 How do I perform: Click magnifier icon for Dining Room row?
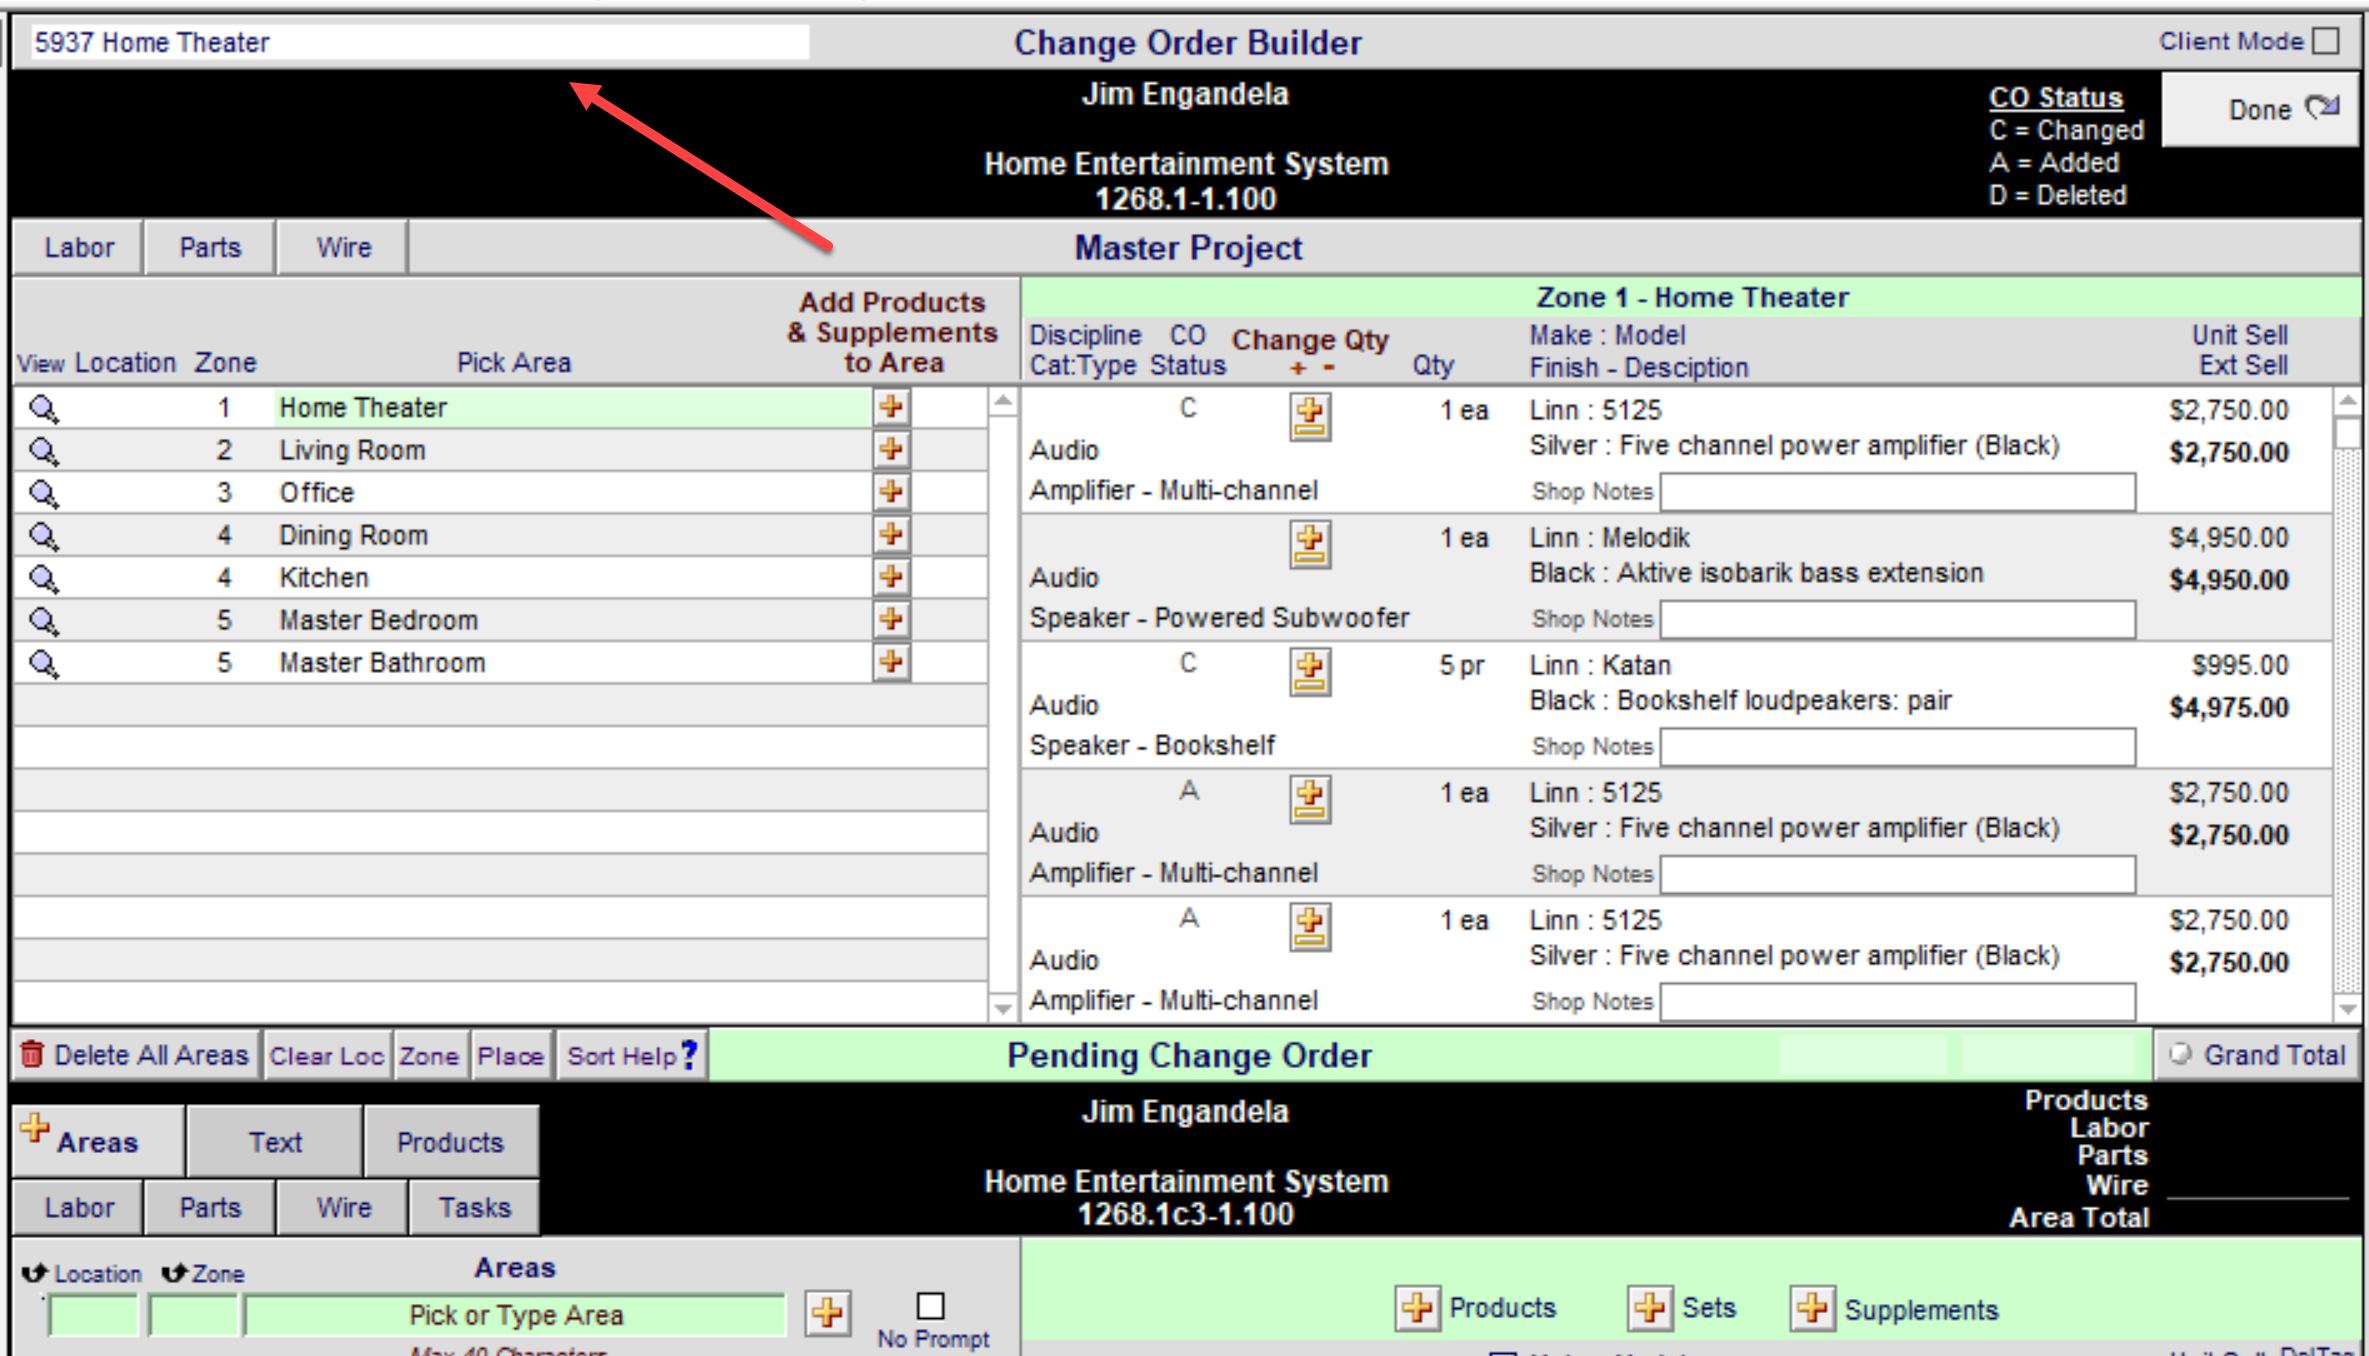[x=44, y=537]
